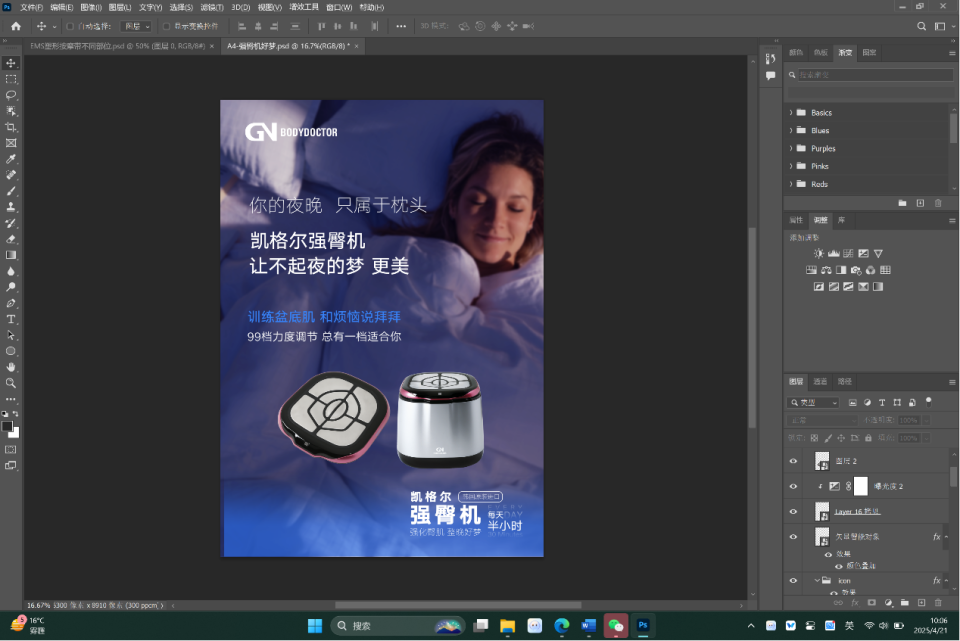
Task: Select the Horizontal Type tool
Action: [11, 319]
